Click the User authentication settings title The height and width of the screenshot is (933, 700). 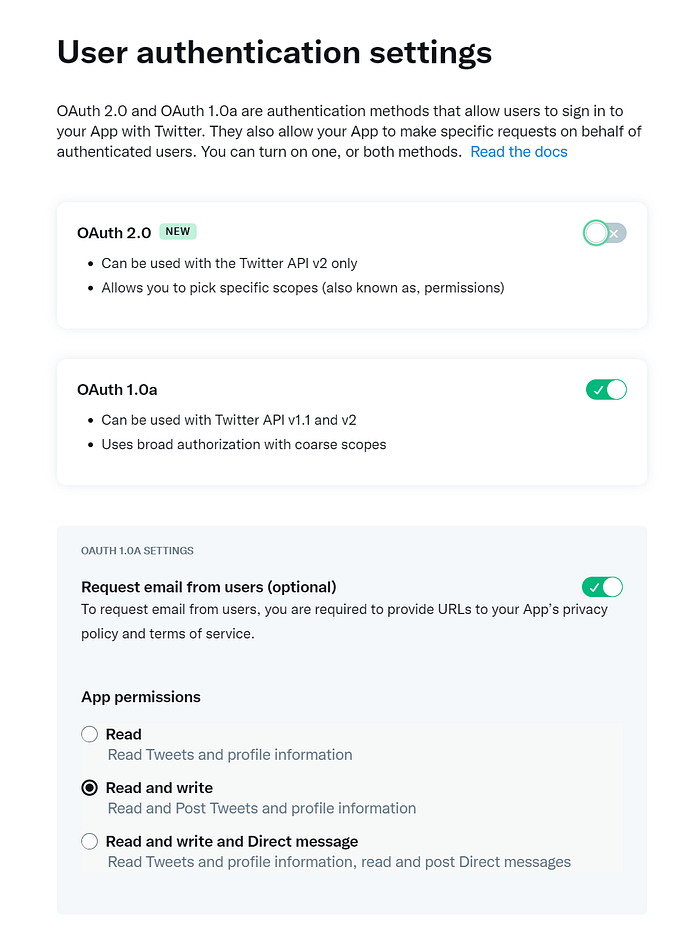point(274,52)
